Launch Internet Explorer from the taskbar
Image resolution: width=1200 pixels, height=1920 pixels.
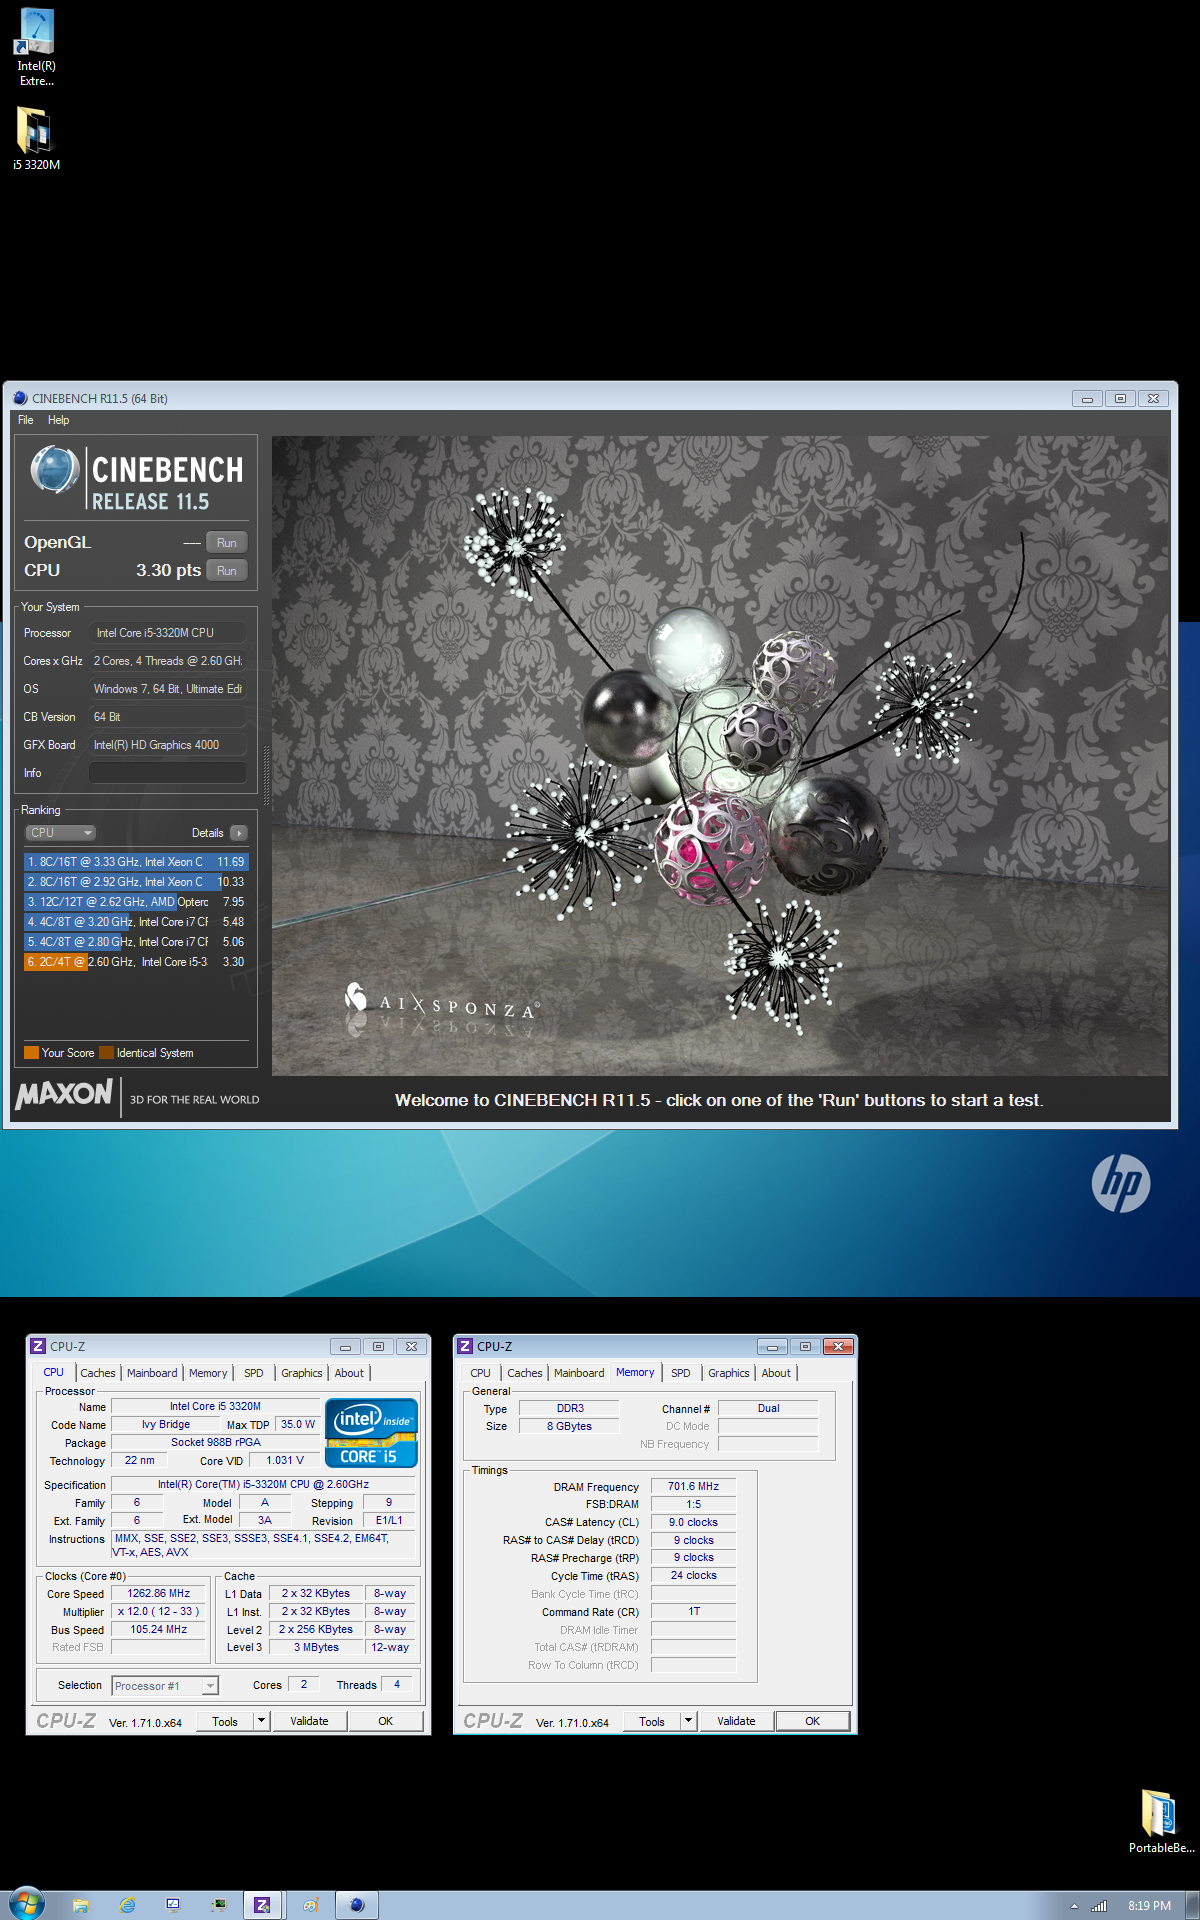click(127, 1905)
